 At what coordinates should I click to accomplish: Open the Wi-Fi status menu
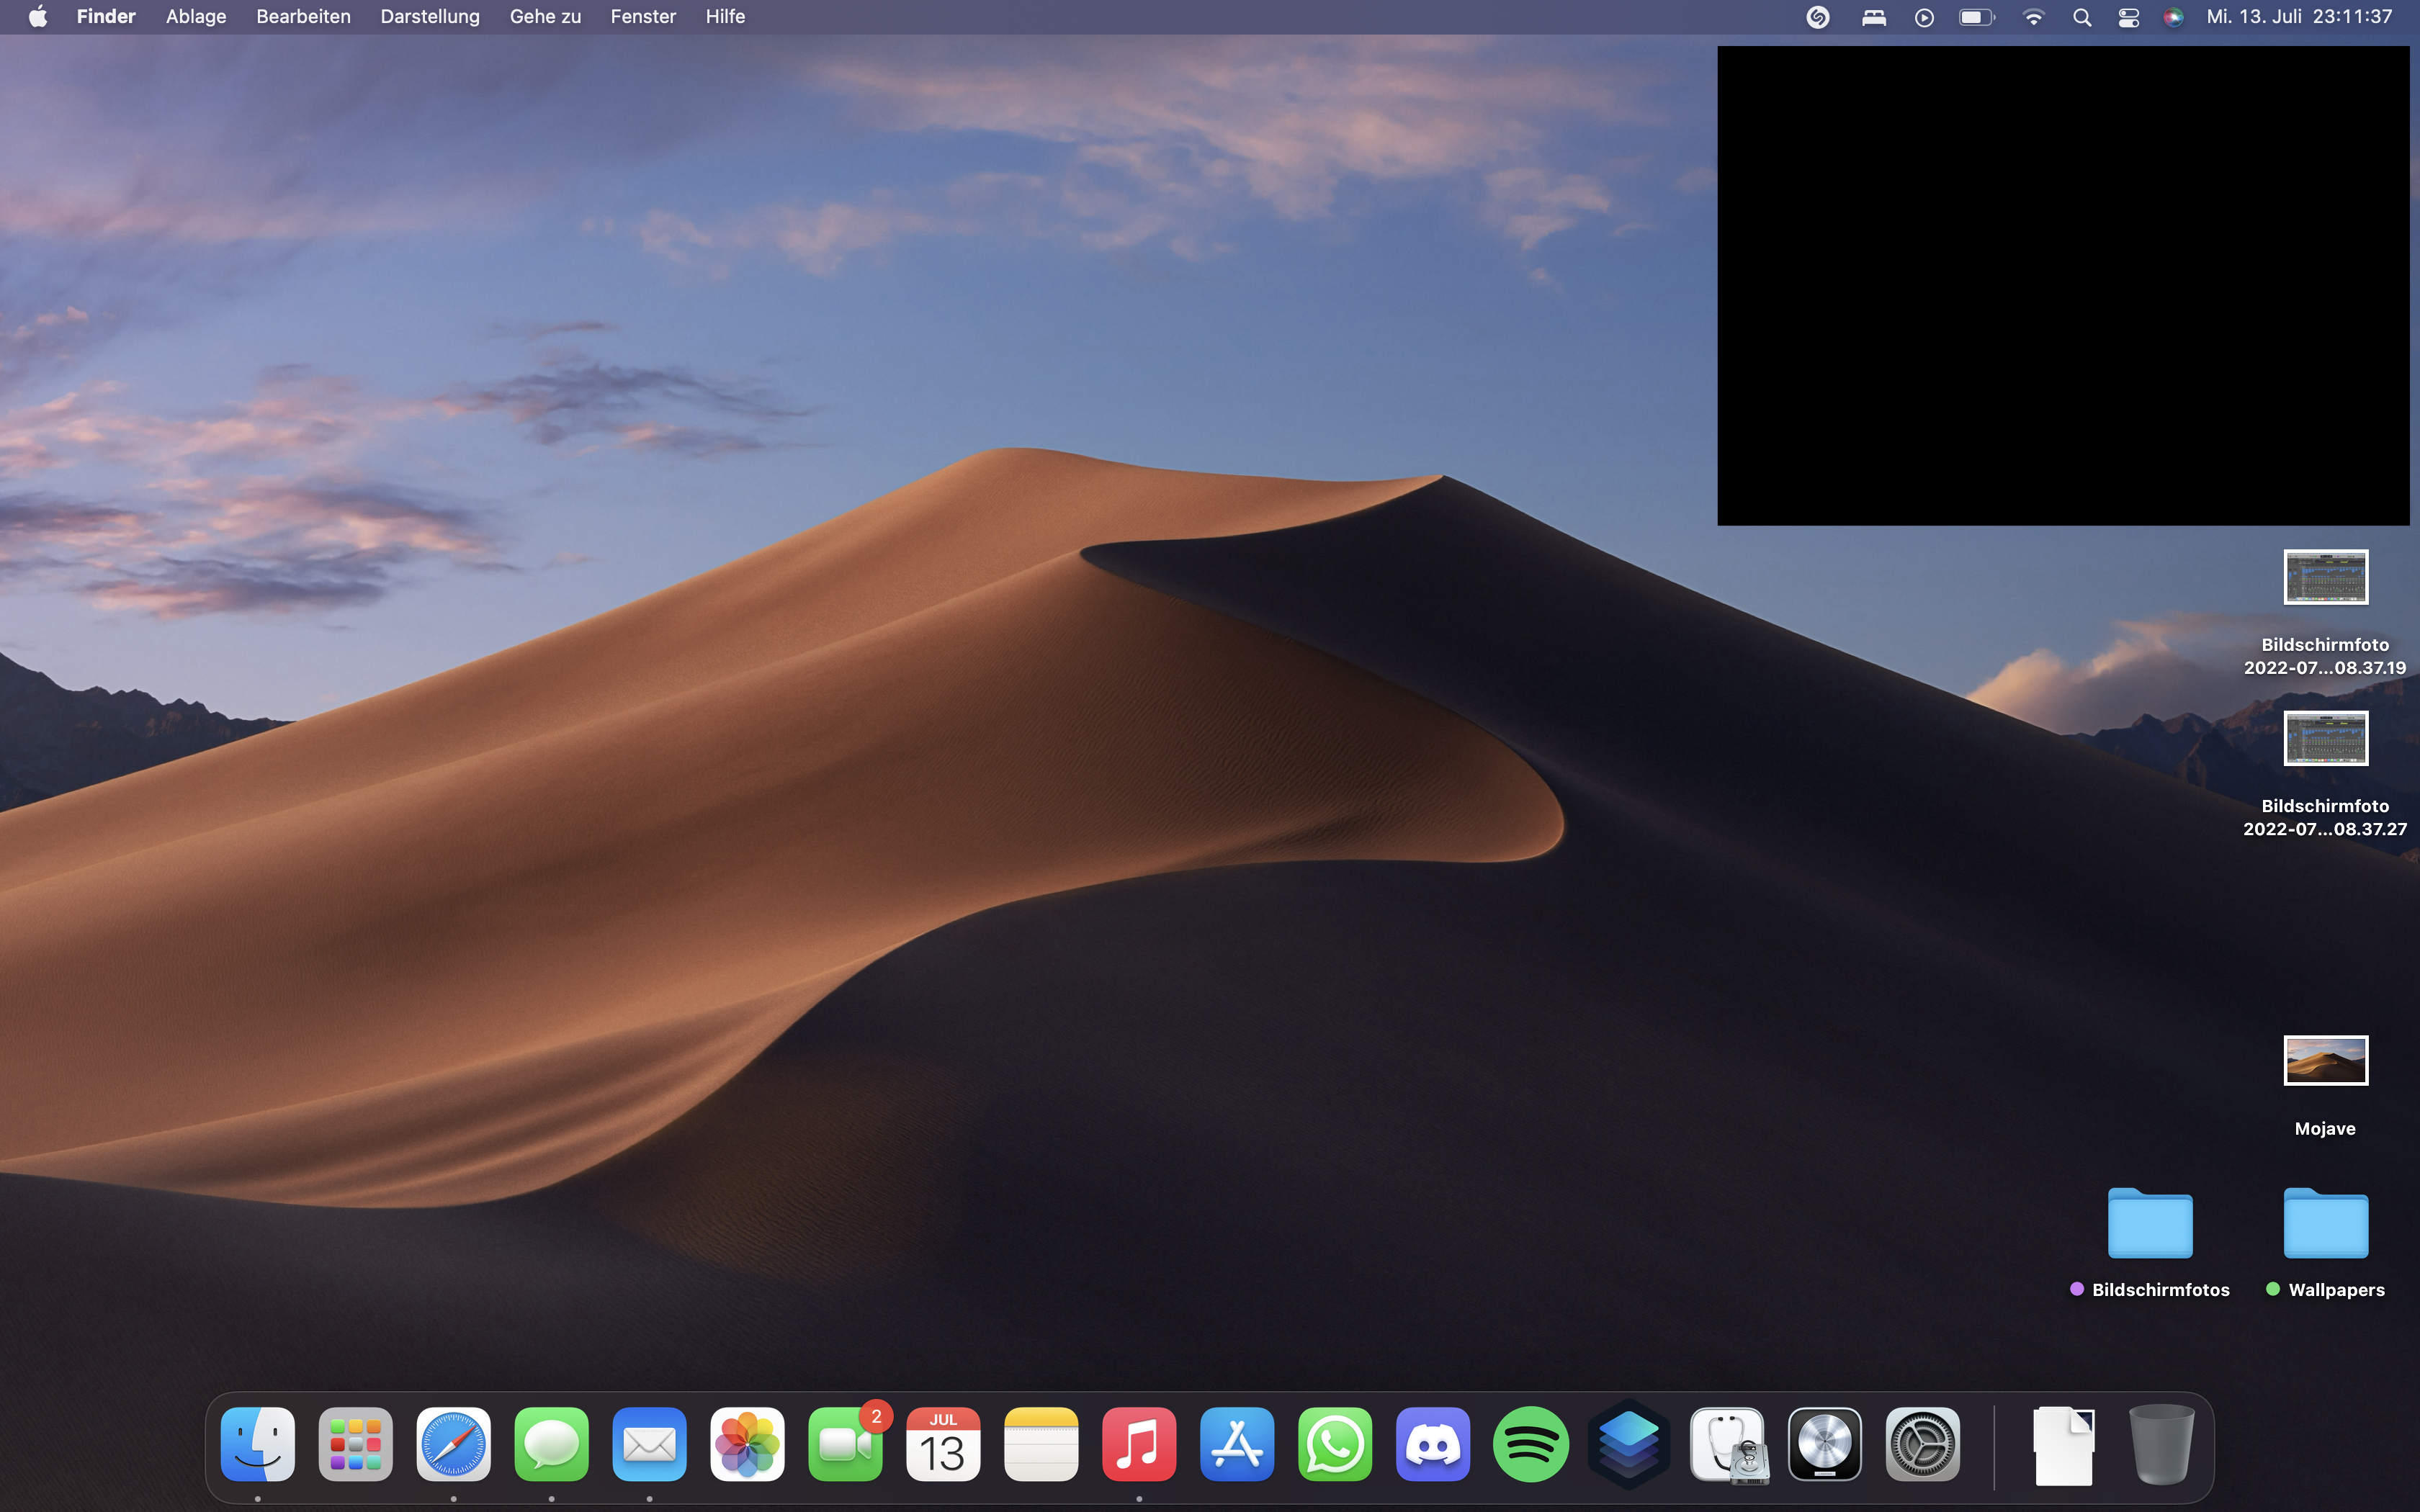[x=2033, y=17]
